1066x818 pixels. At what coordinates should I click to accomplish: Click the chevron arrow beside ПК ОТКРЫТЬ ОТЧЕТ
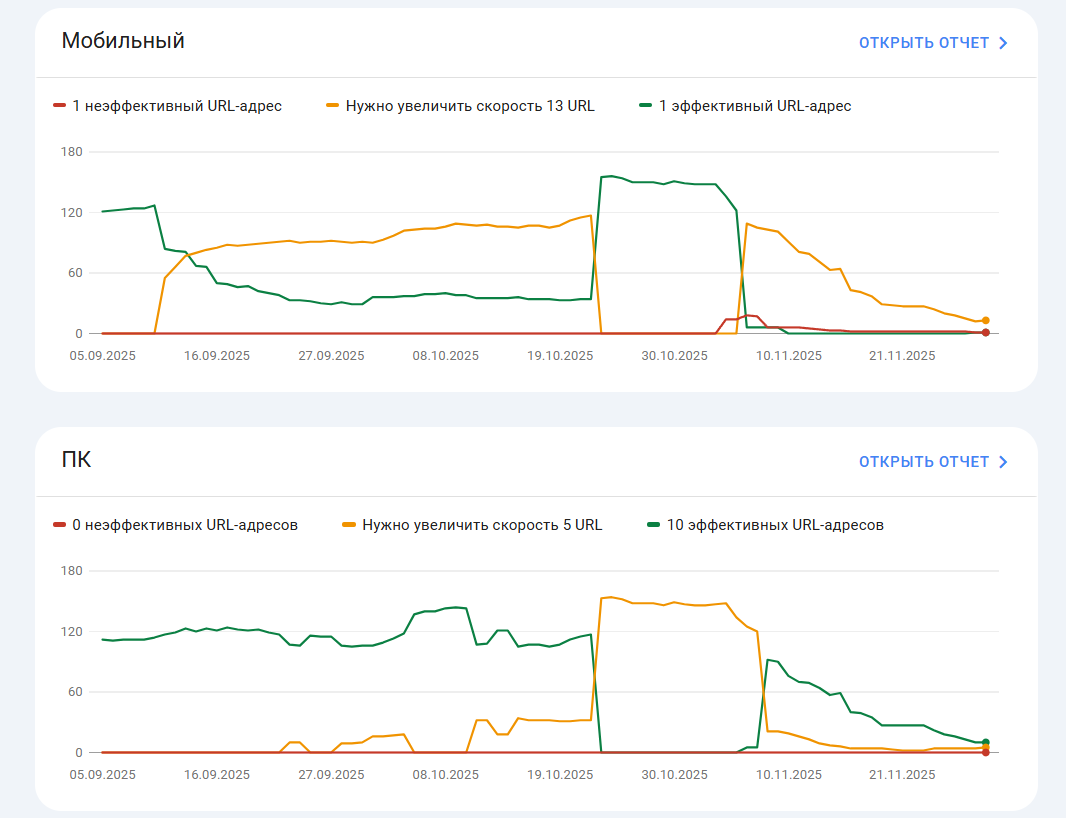pyautogui.click(x=1003, y=462)
